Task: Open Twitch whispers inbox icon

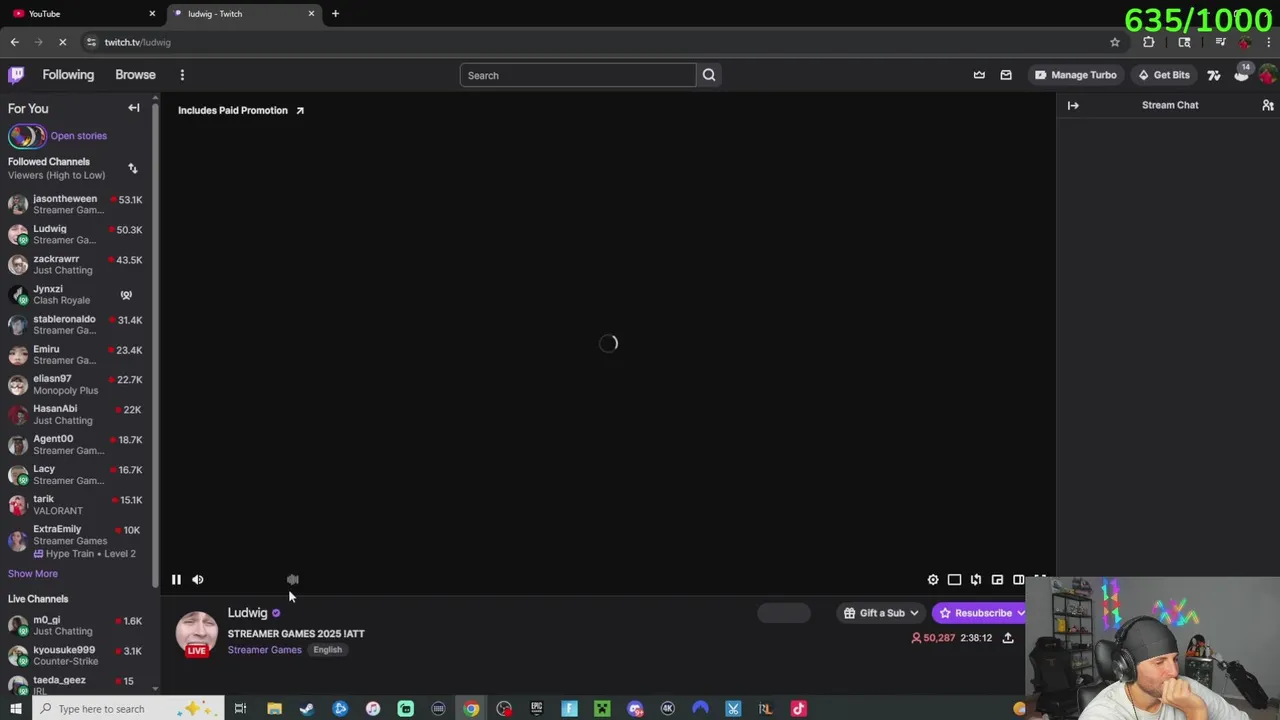Action: point(1006,75)
